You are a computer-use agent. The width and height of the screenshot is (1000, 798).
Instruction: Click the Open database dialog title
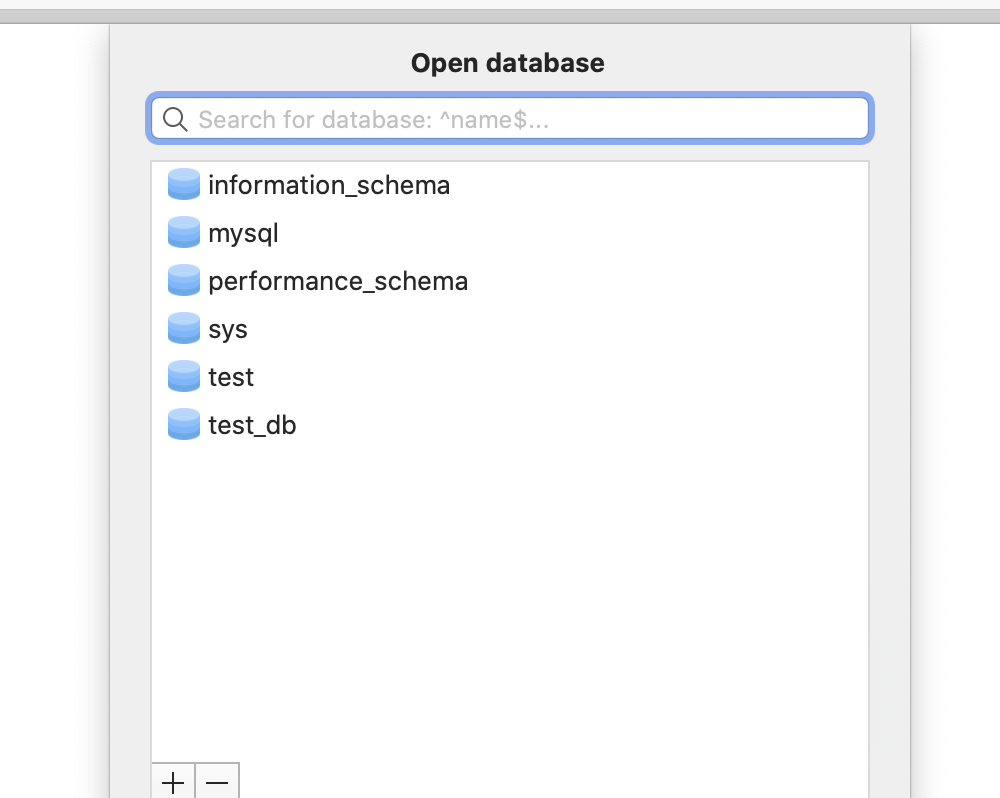coord(507,62)
